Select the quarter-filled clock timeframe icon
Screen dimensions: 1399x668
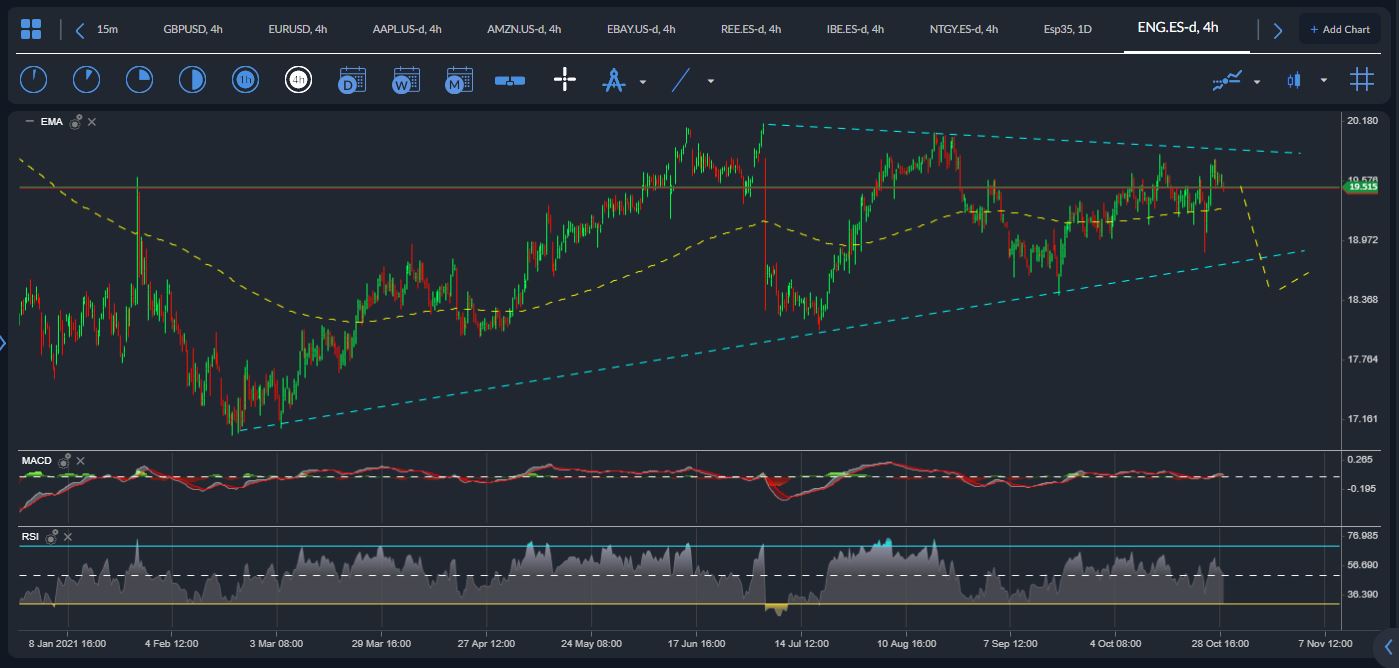[139, 80]
